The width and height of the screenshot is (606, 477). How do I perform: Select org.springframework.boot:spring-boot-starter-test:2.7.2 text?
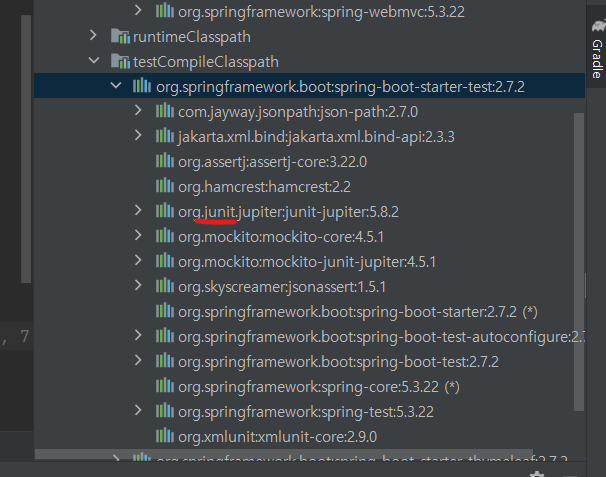(x=340, y=87)
